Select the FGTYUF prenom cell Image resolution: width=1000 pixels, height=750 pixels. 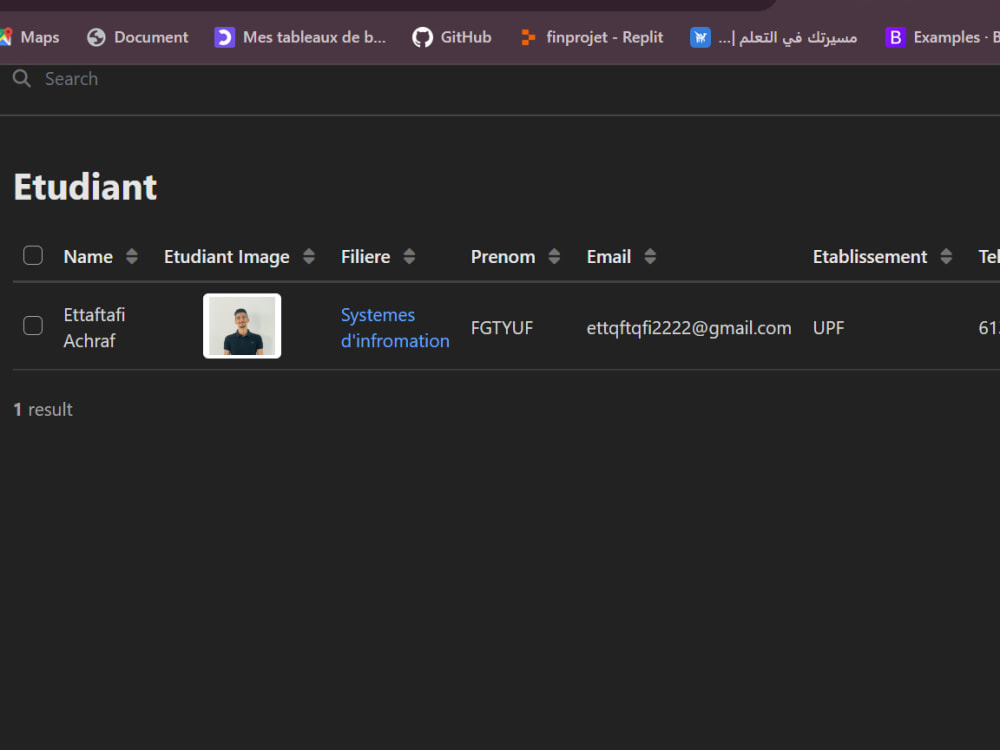pyautogui.click(x=502, y=328)
